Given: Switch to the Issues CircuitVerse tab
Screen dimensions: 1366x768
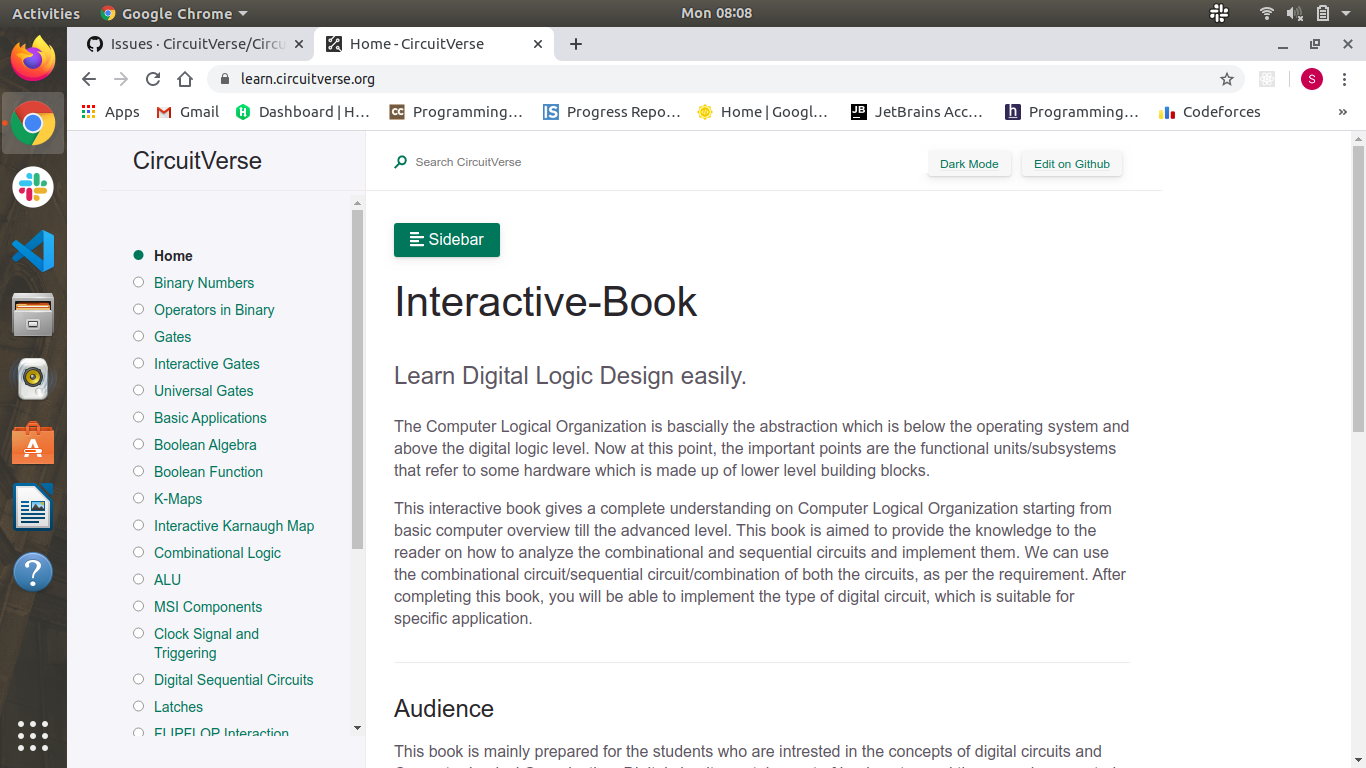Looking at the screenshot, I should [x=195, y=44].
